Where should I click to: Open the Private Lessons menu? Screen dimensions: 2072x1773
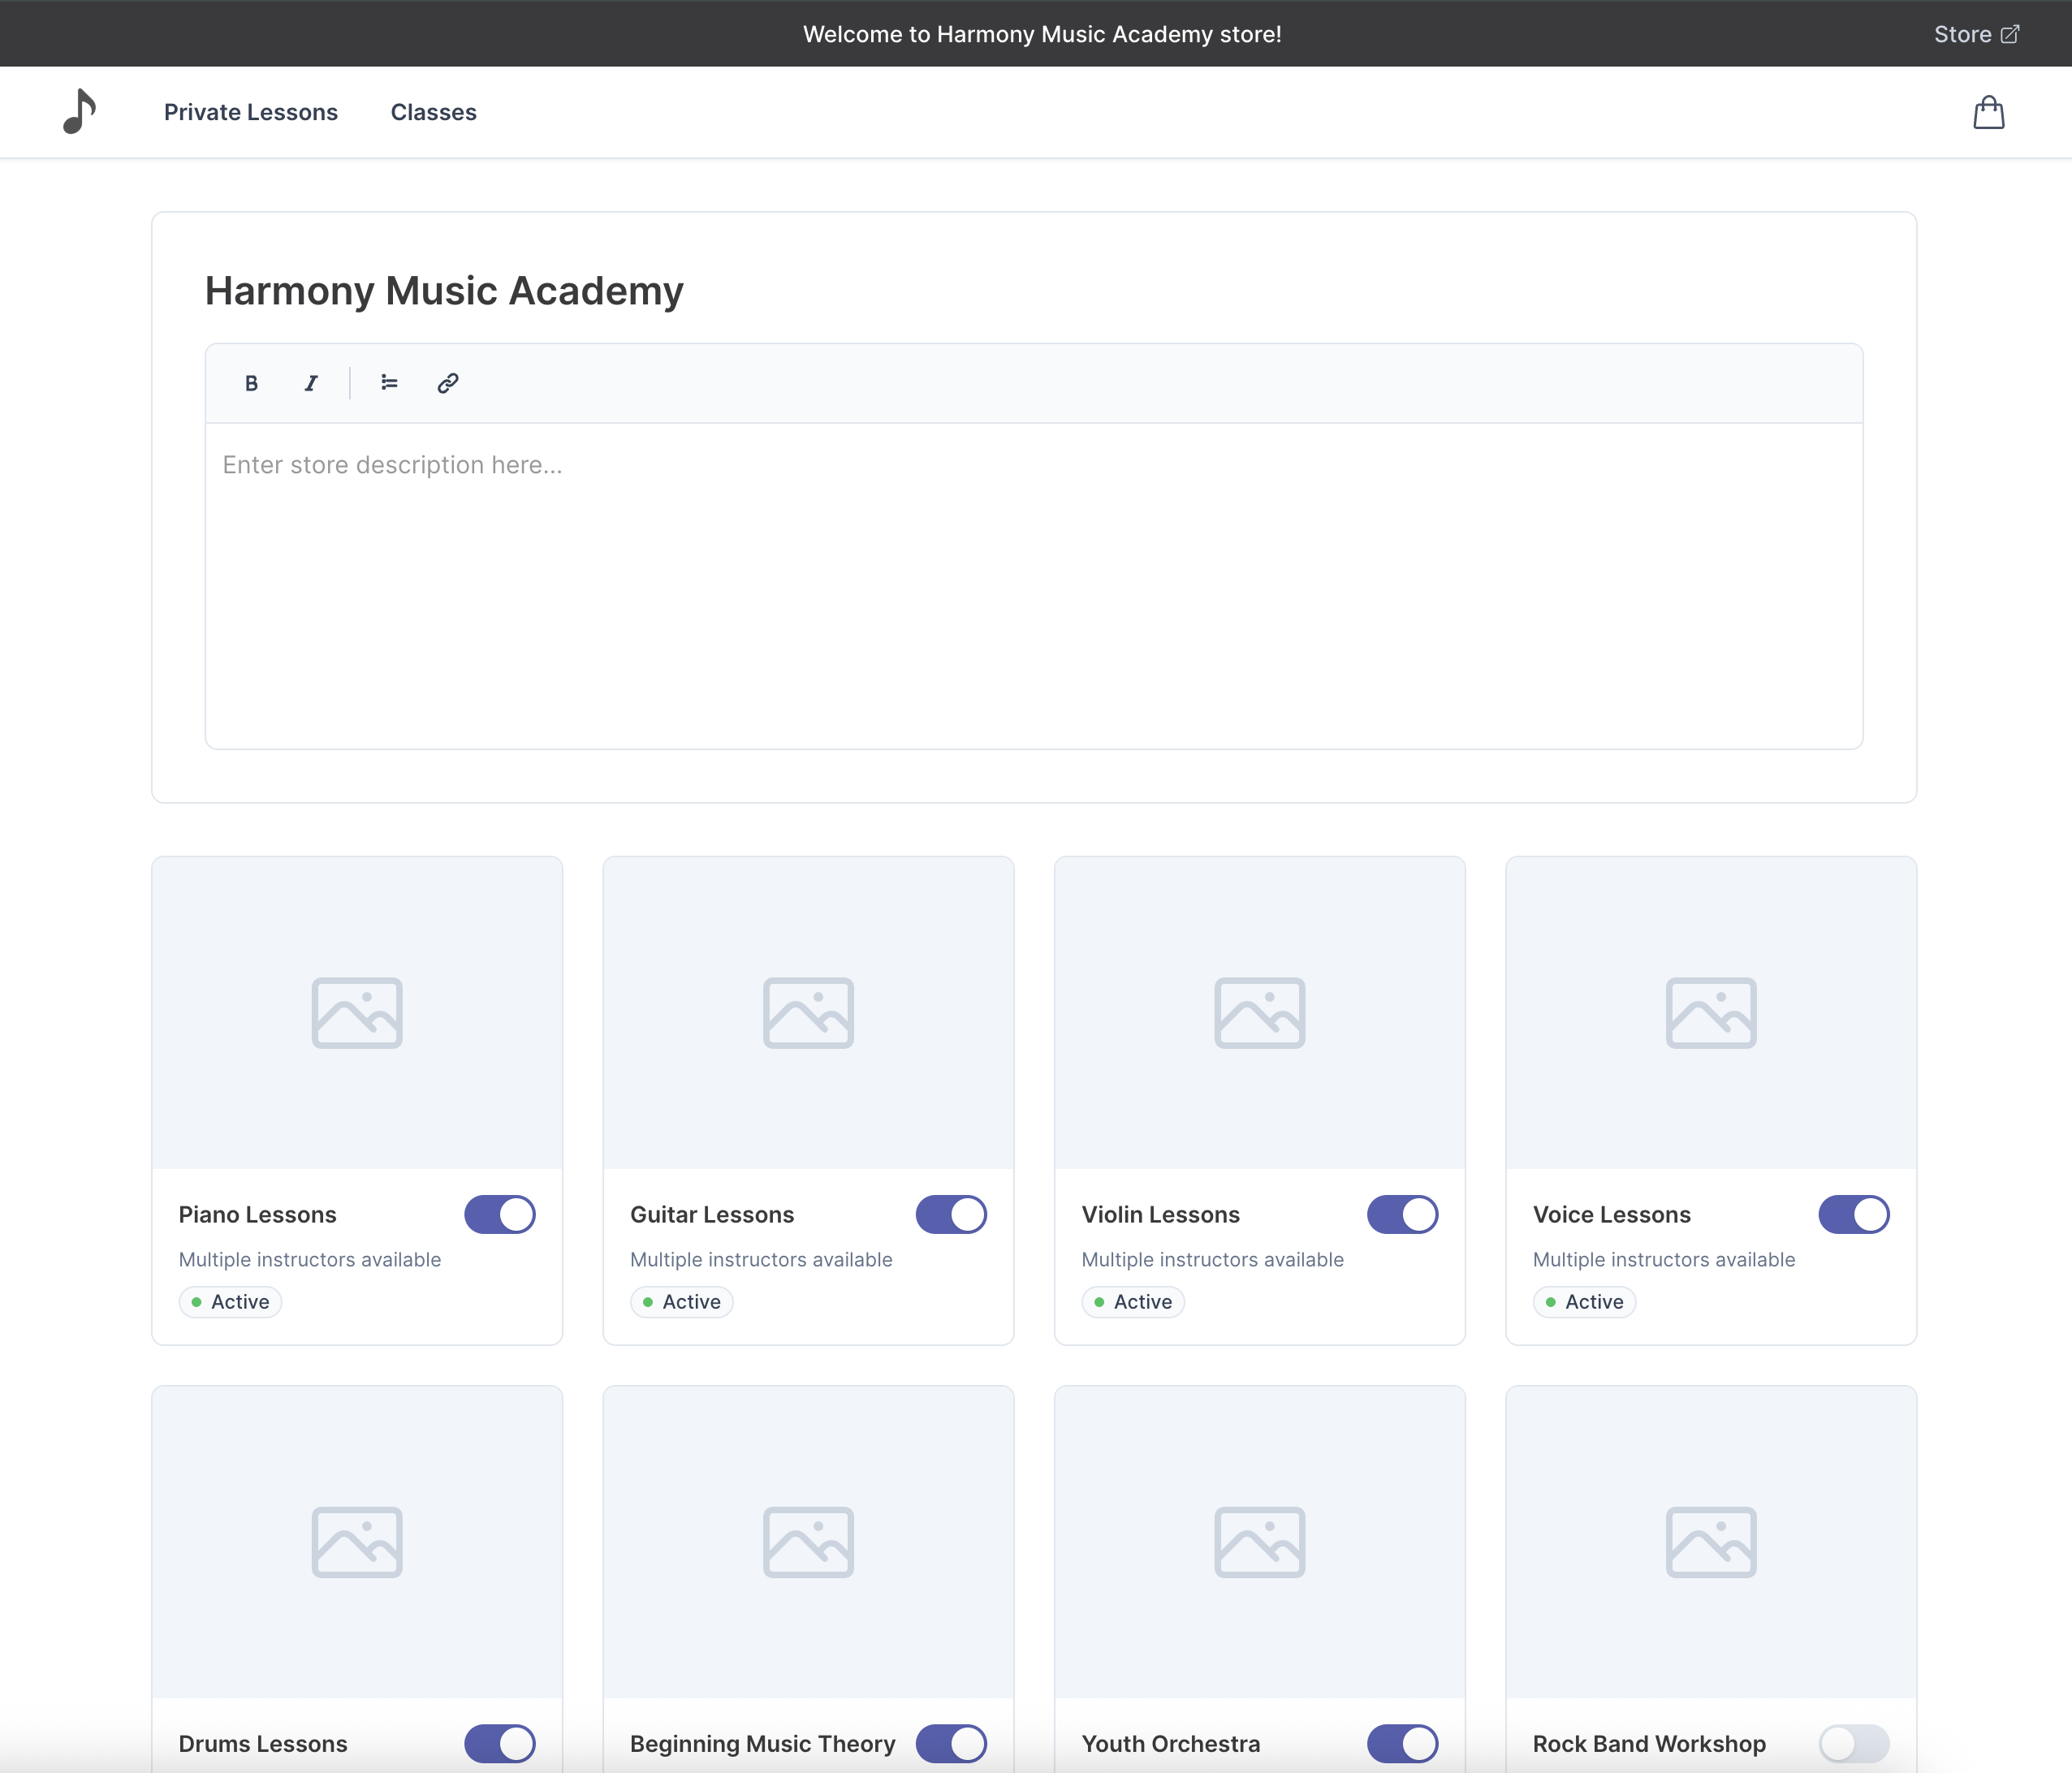pyautogui.click(x=252, y=112)
